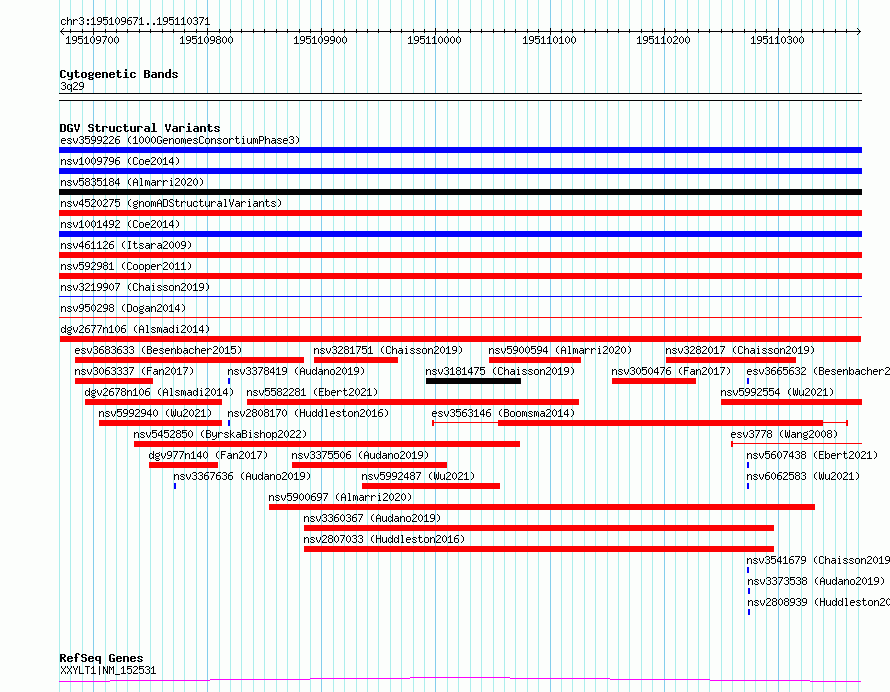The height and width of the screenshot is (692, 890).
Task: Click dgv977n140 (Fan2017) label
Action: coord(208,455)
